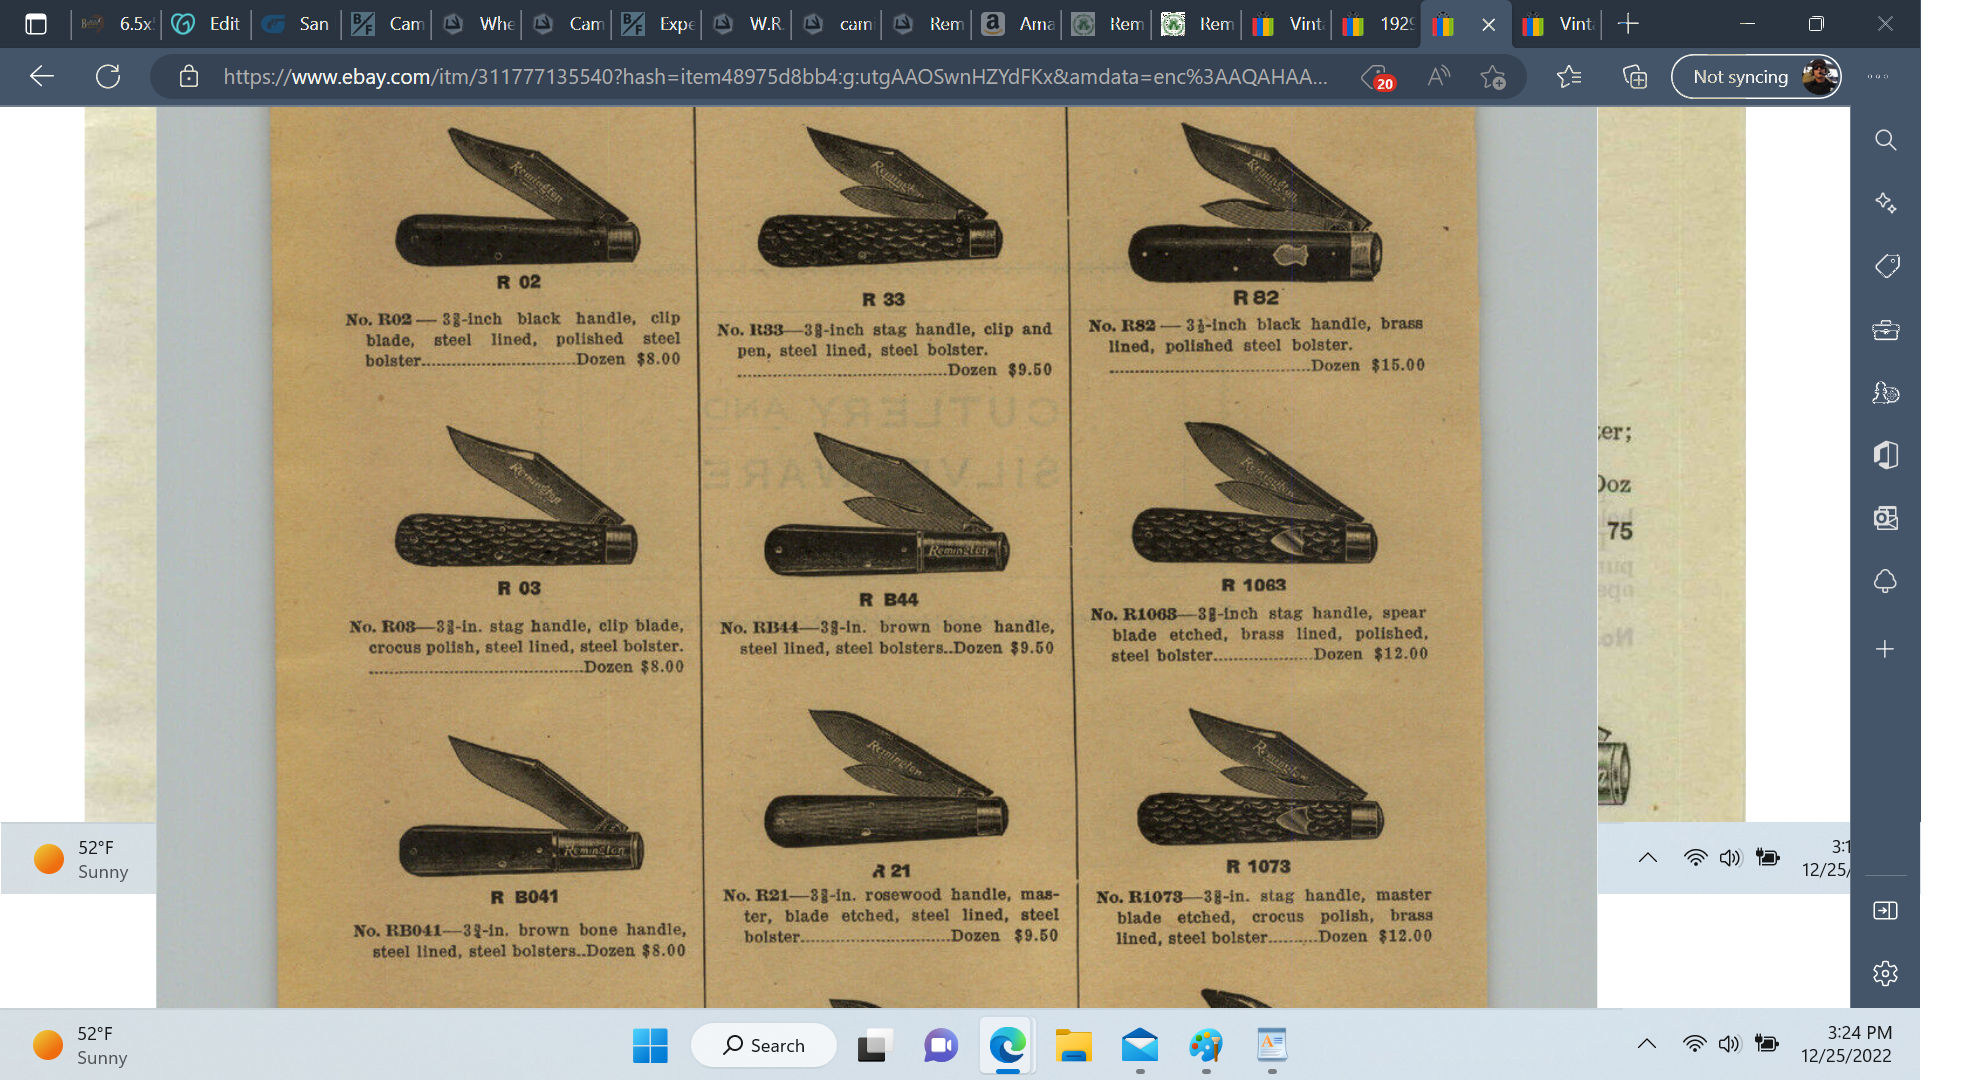
Task: Switch to the W.R tab
Action: 747,24
